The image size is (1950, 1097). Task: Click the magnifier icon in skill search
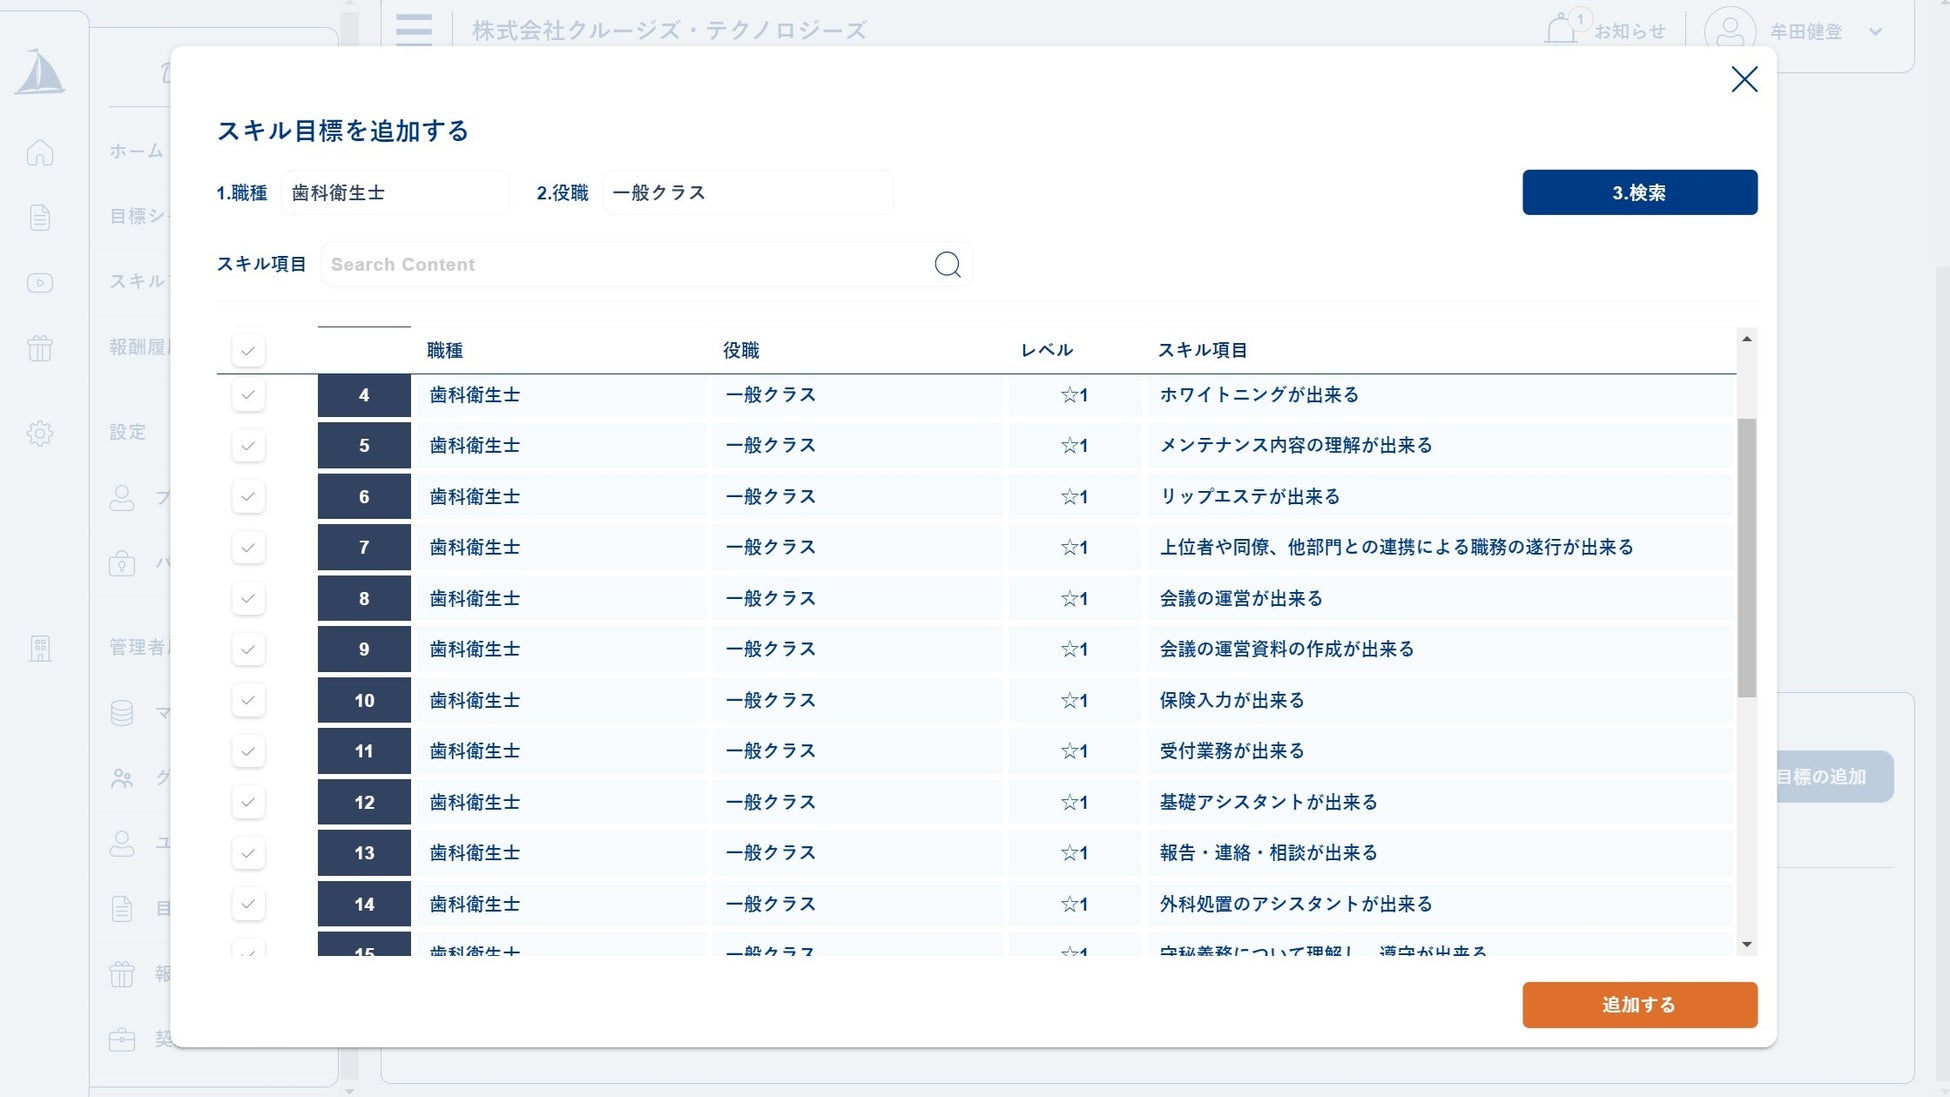pos(947,264)
